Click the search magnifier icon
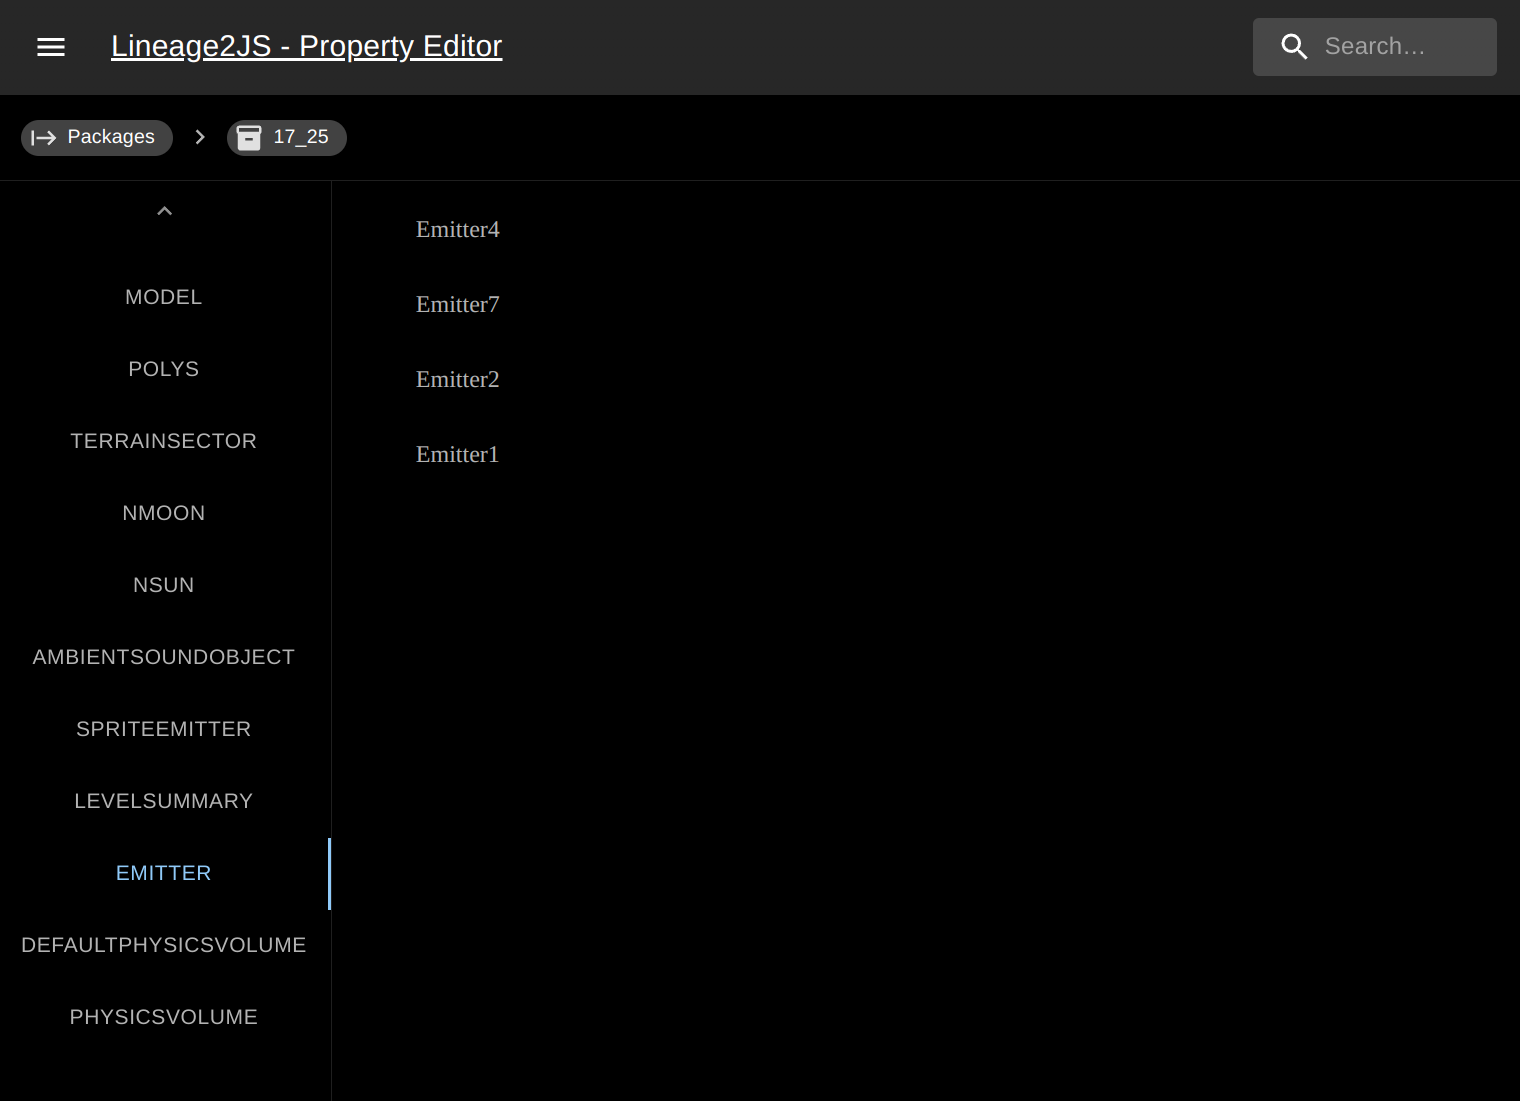This screenshot has height=1101, width=1520. [x=1294, y=47]
